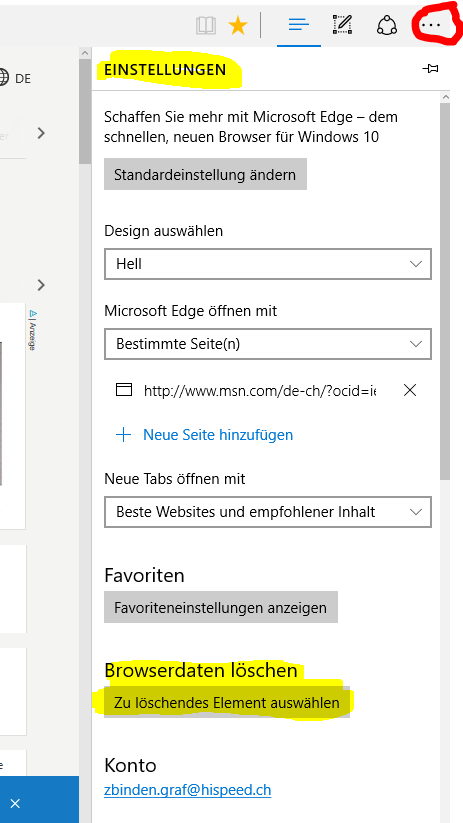Image resolution: width=463 pixels, height=823 pixels.
Task: Open the Bestimmte Seite(n) dropdown
Action: tap(268, 344)
